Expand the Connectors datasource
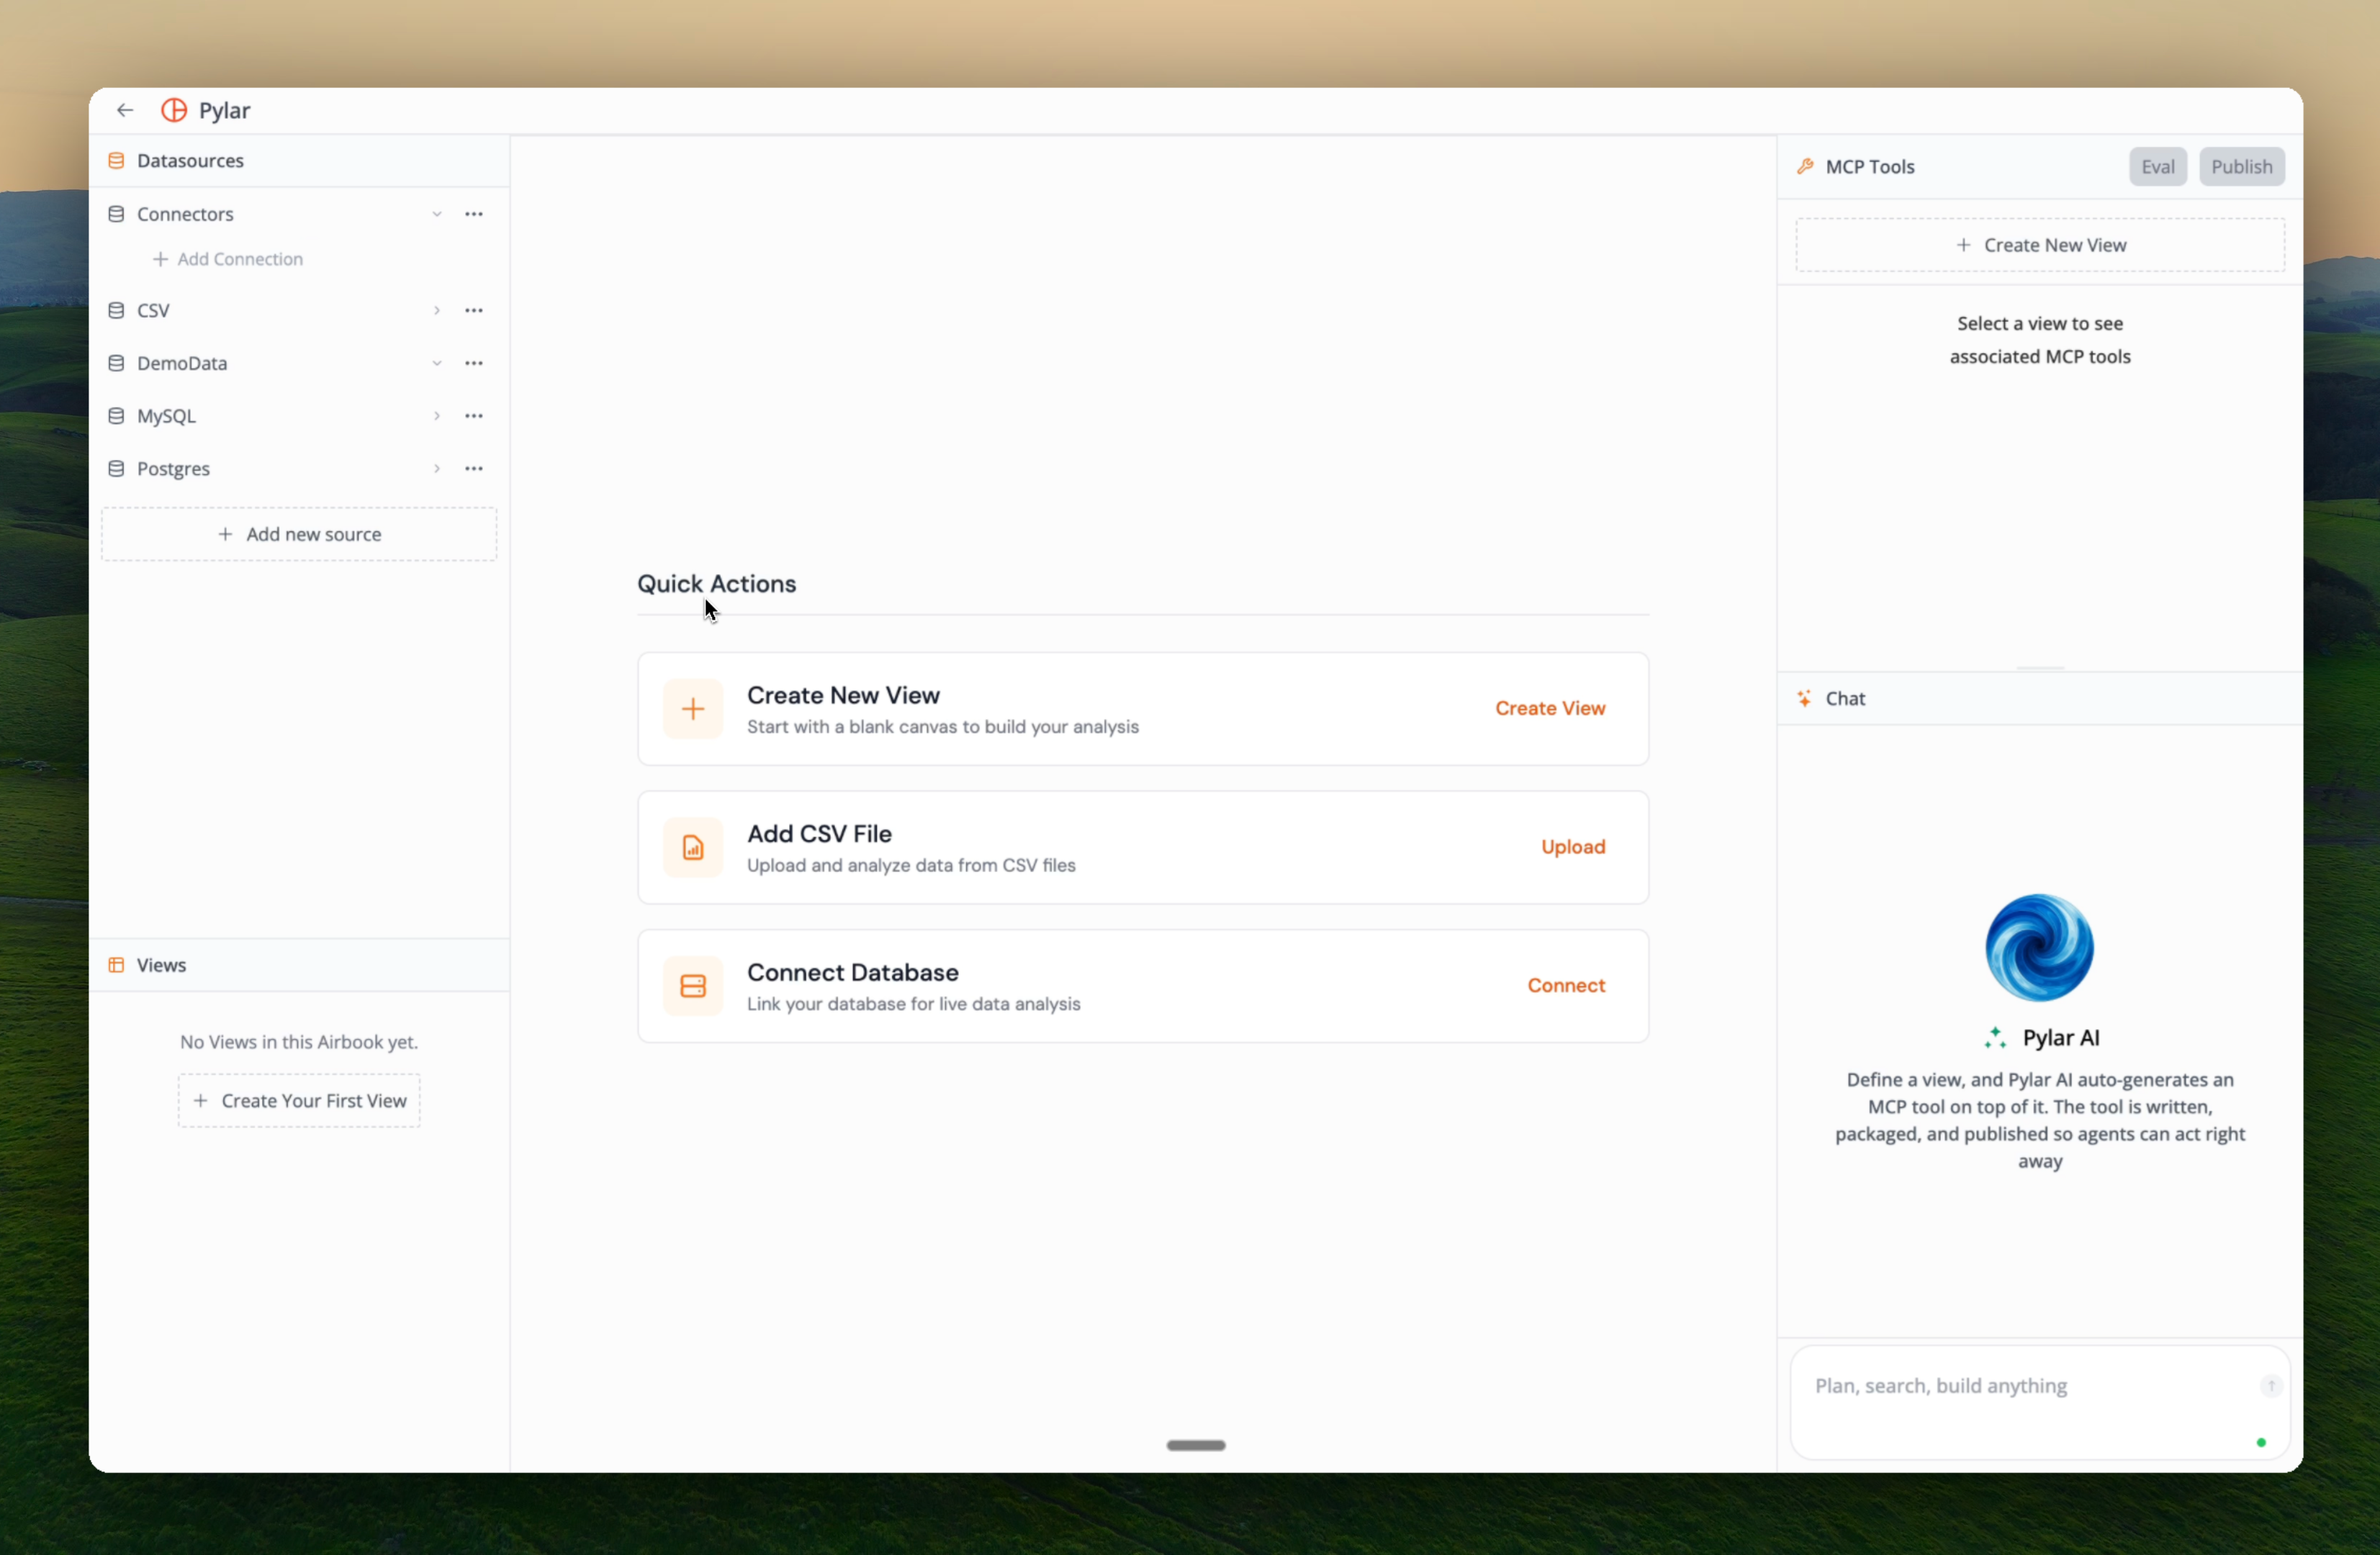This screenshot has width=2380, height=1555. coord(437,214)
